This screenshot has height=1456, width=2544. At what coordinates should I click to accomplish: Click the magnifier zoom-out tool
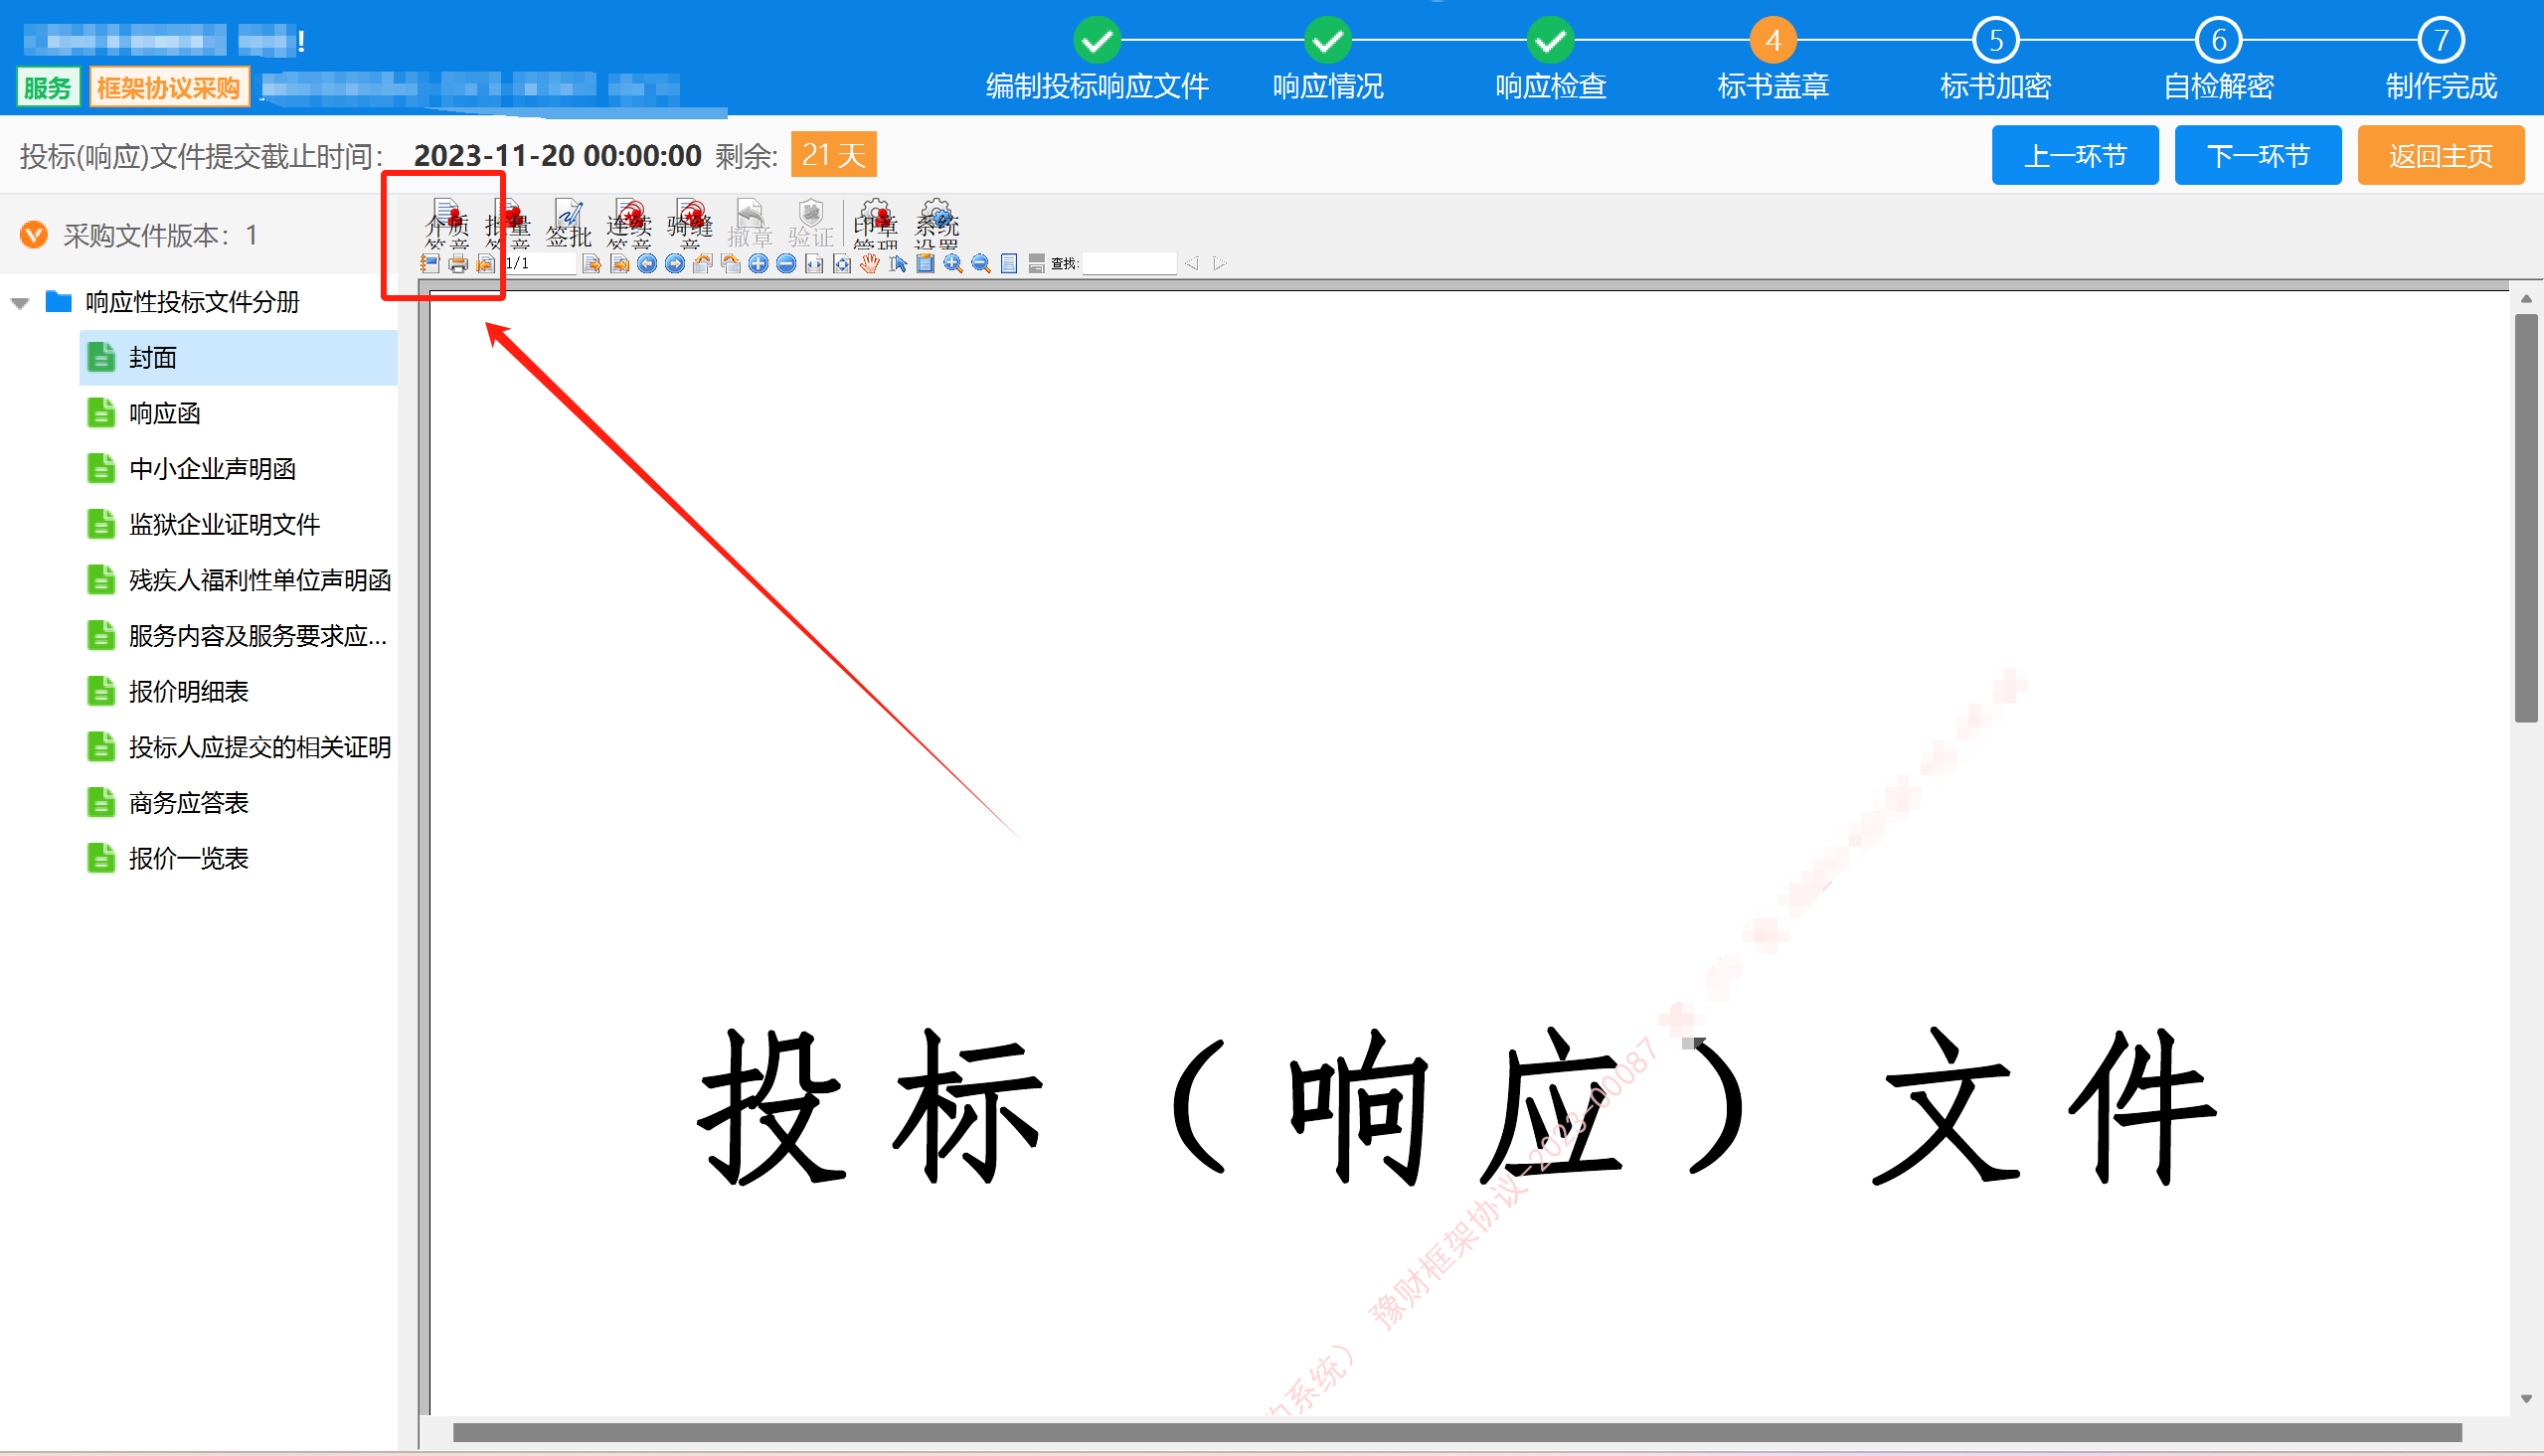pos(981,263)
